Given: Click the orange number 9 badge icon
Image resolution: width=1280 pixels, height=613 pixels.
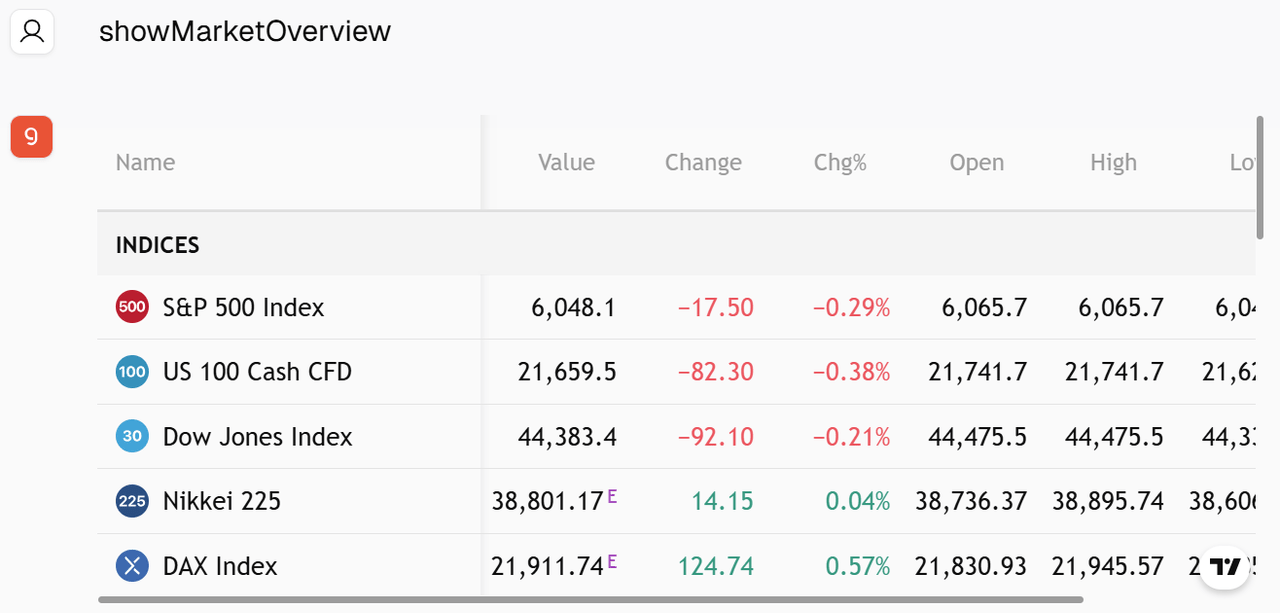Looking at the screenshot, I should (x=31, y=137).
